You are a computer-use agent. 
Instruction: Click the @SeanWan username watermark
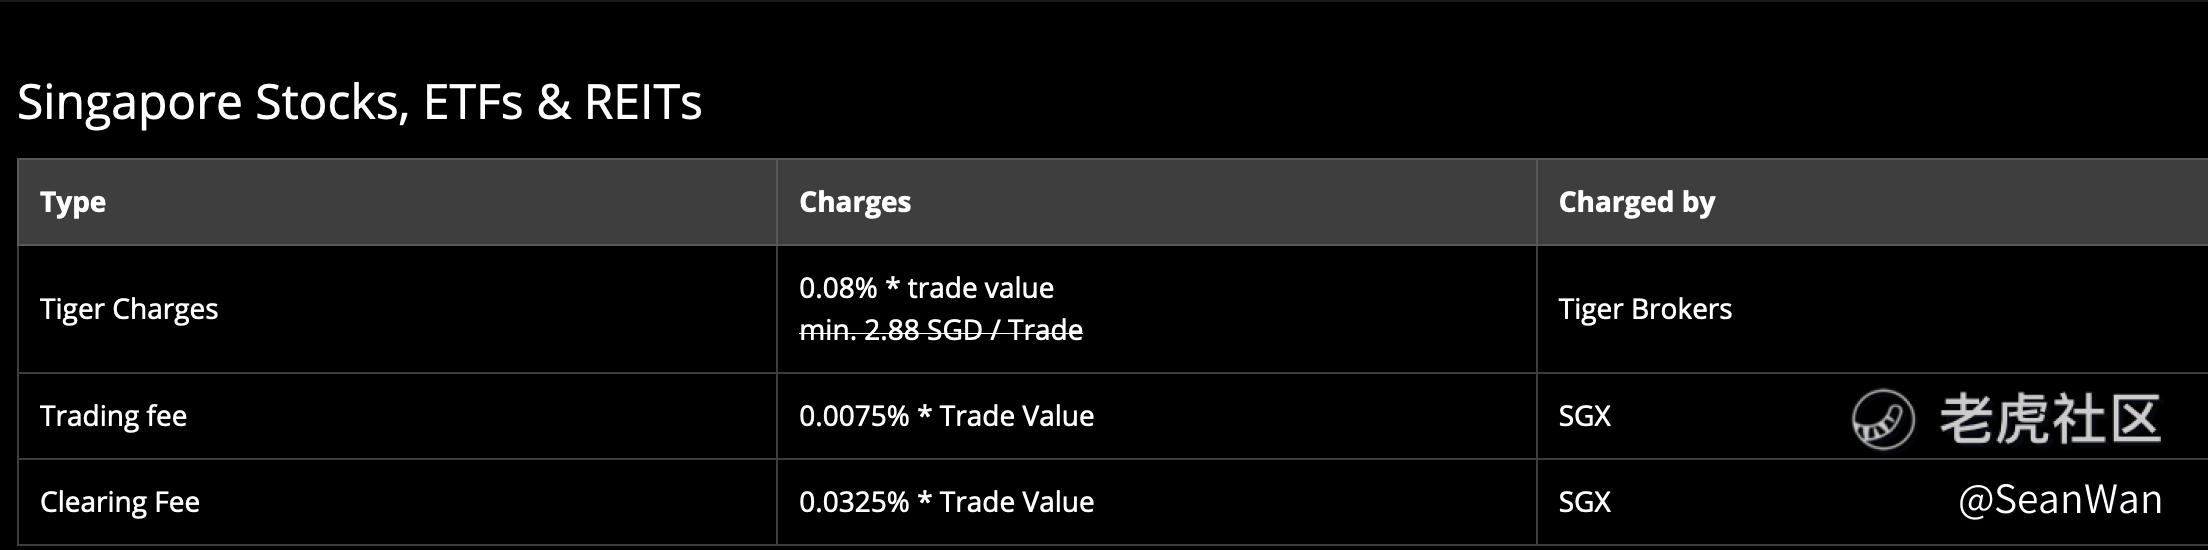[2060, 499]
